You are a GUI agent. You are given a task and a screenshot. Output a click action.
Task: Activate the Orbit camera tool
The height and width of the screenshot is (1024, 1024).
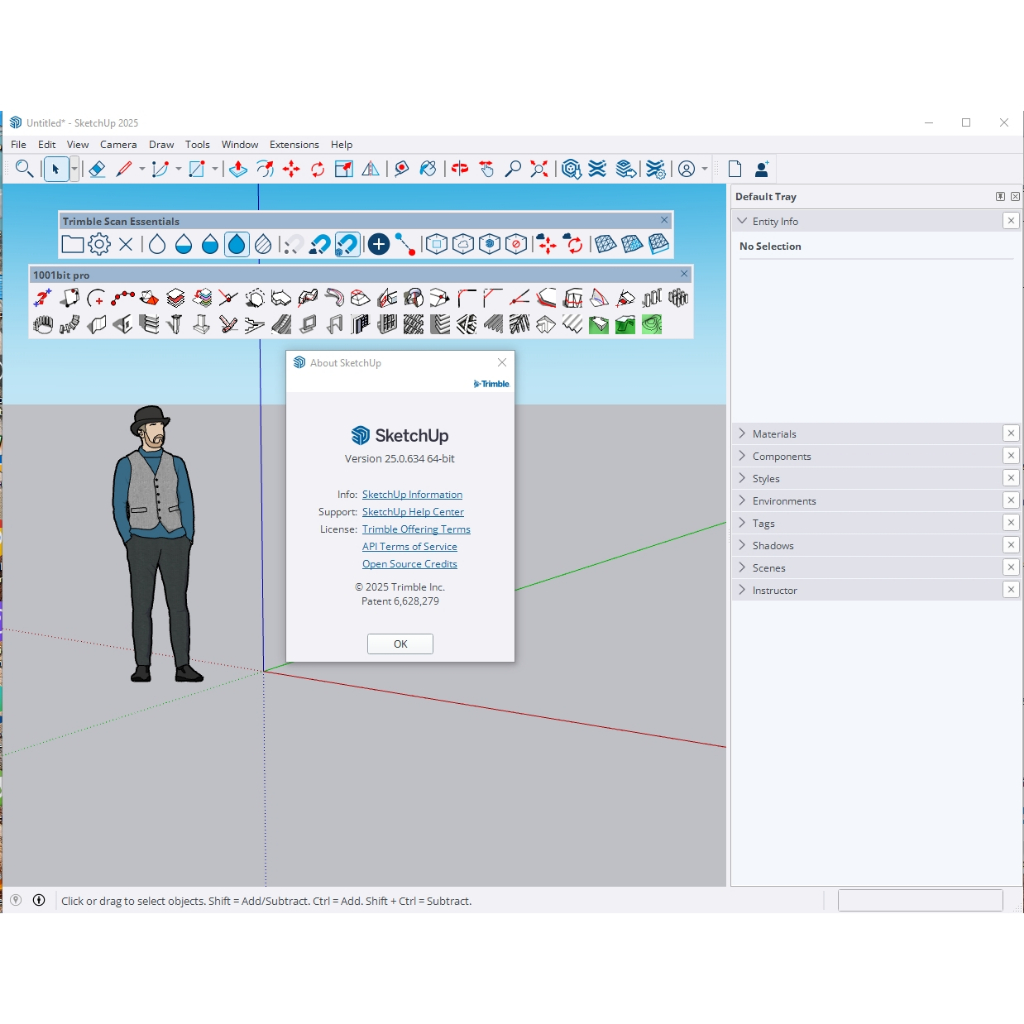tap(460, 169)
